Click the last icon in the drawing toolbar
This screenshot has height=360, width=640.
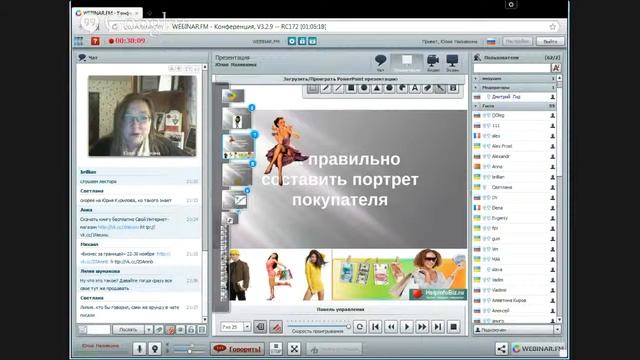[453, 88]
